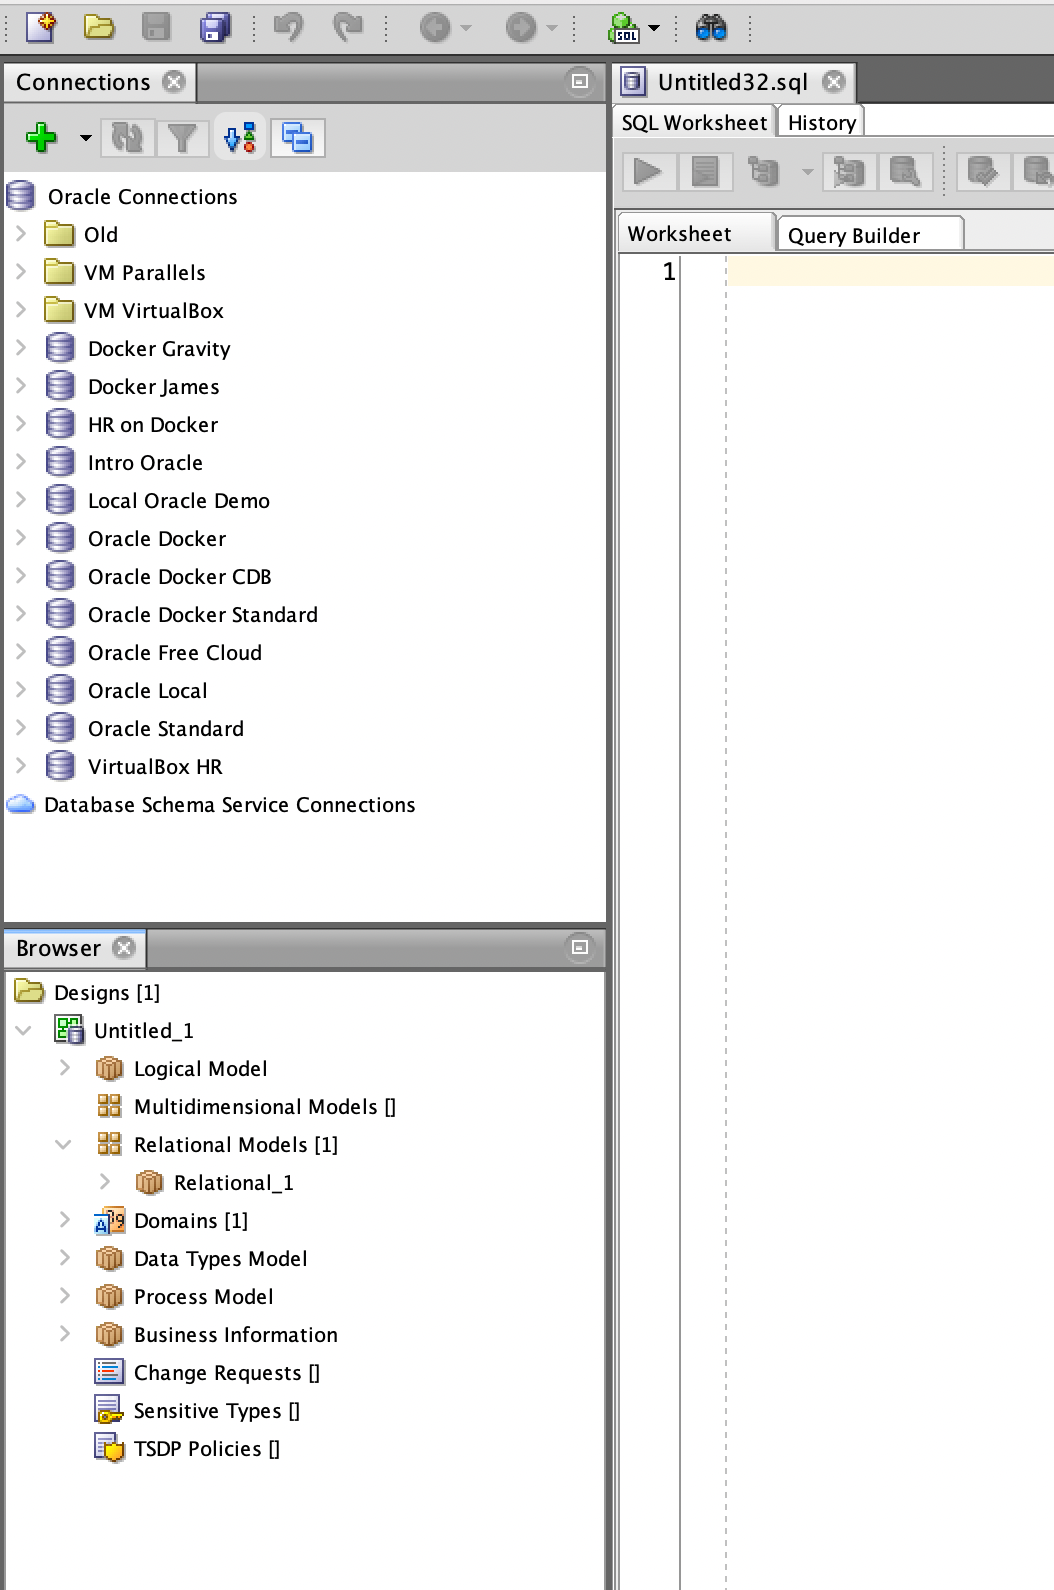Click the green plus New Connection icon

tap(41, 138)
